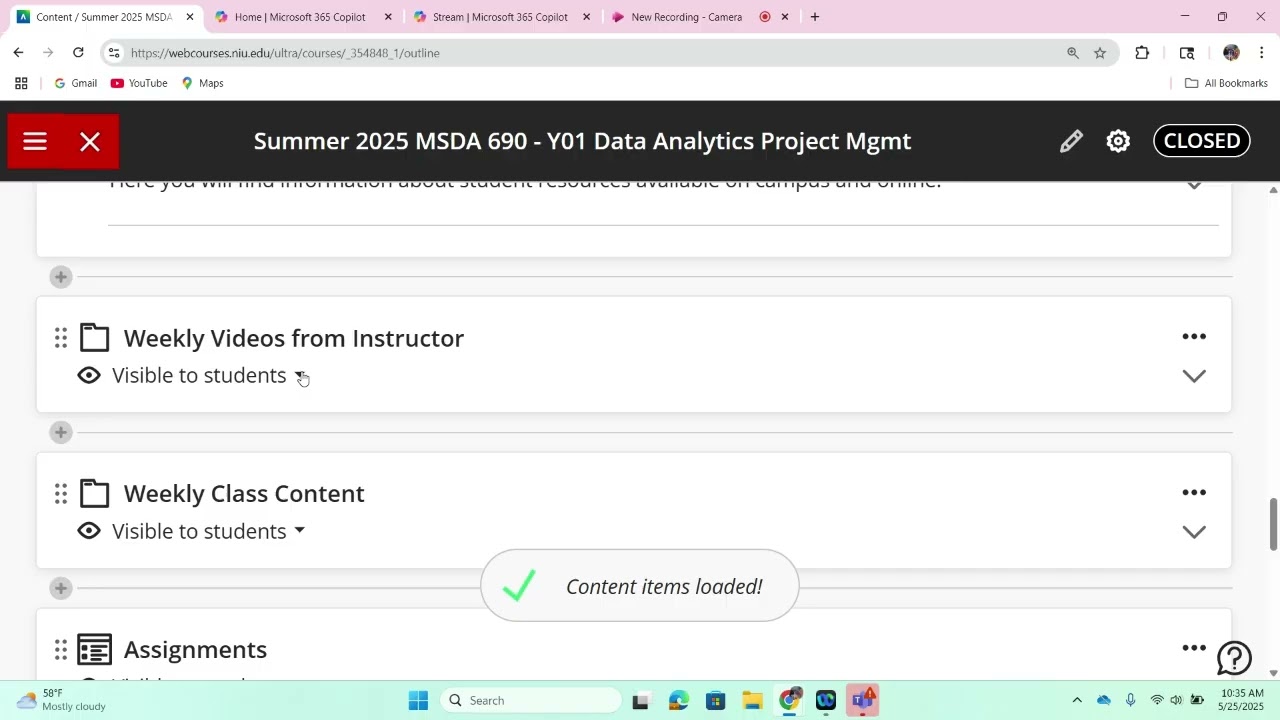Screen dimensions: 1280x720
Task: Add content with plus above Weekly Videos
Action: coord(61,277)
